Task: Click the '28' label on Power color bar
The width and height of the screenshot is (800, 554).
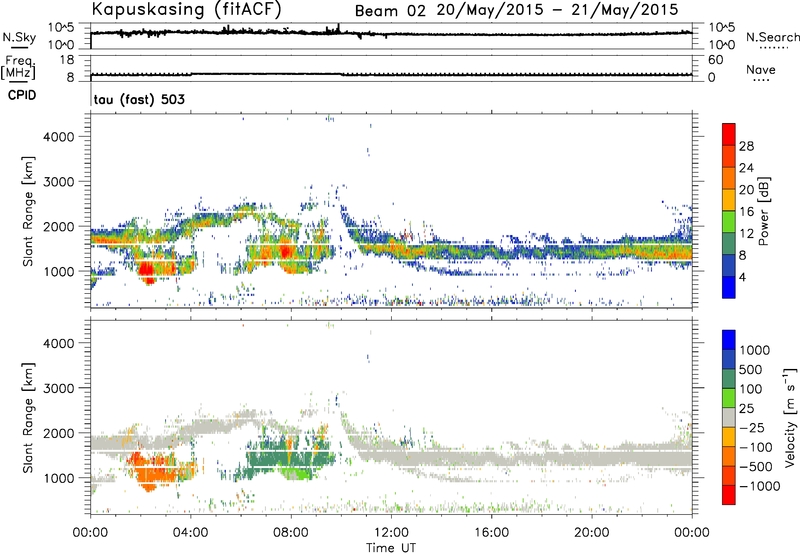Action: (x=746, y=146)
